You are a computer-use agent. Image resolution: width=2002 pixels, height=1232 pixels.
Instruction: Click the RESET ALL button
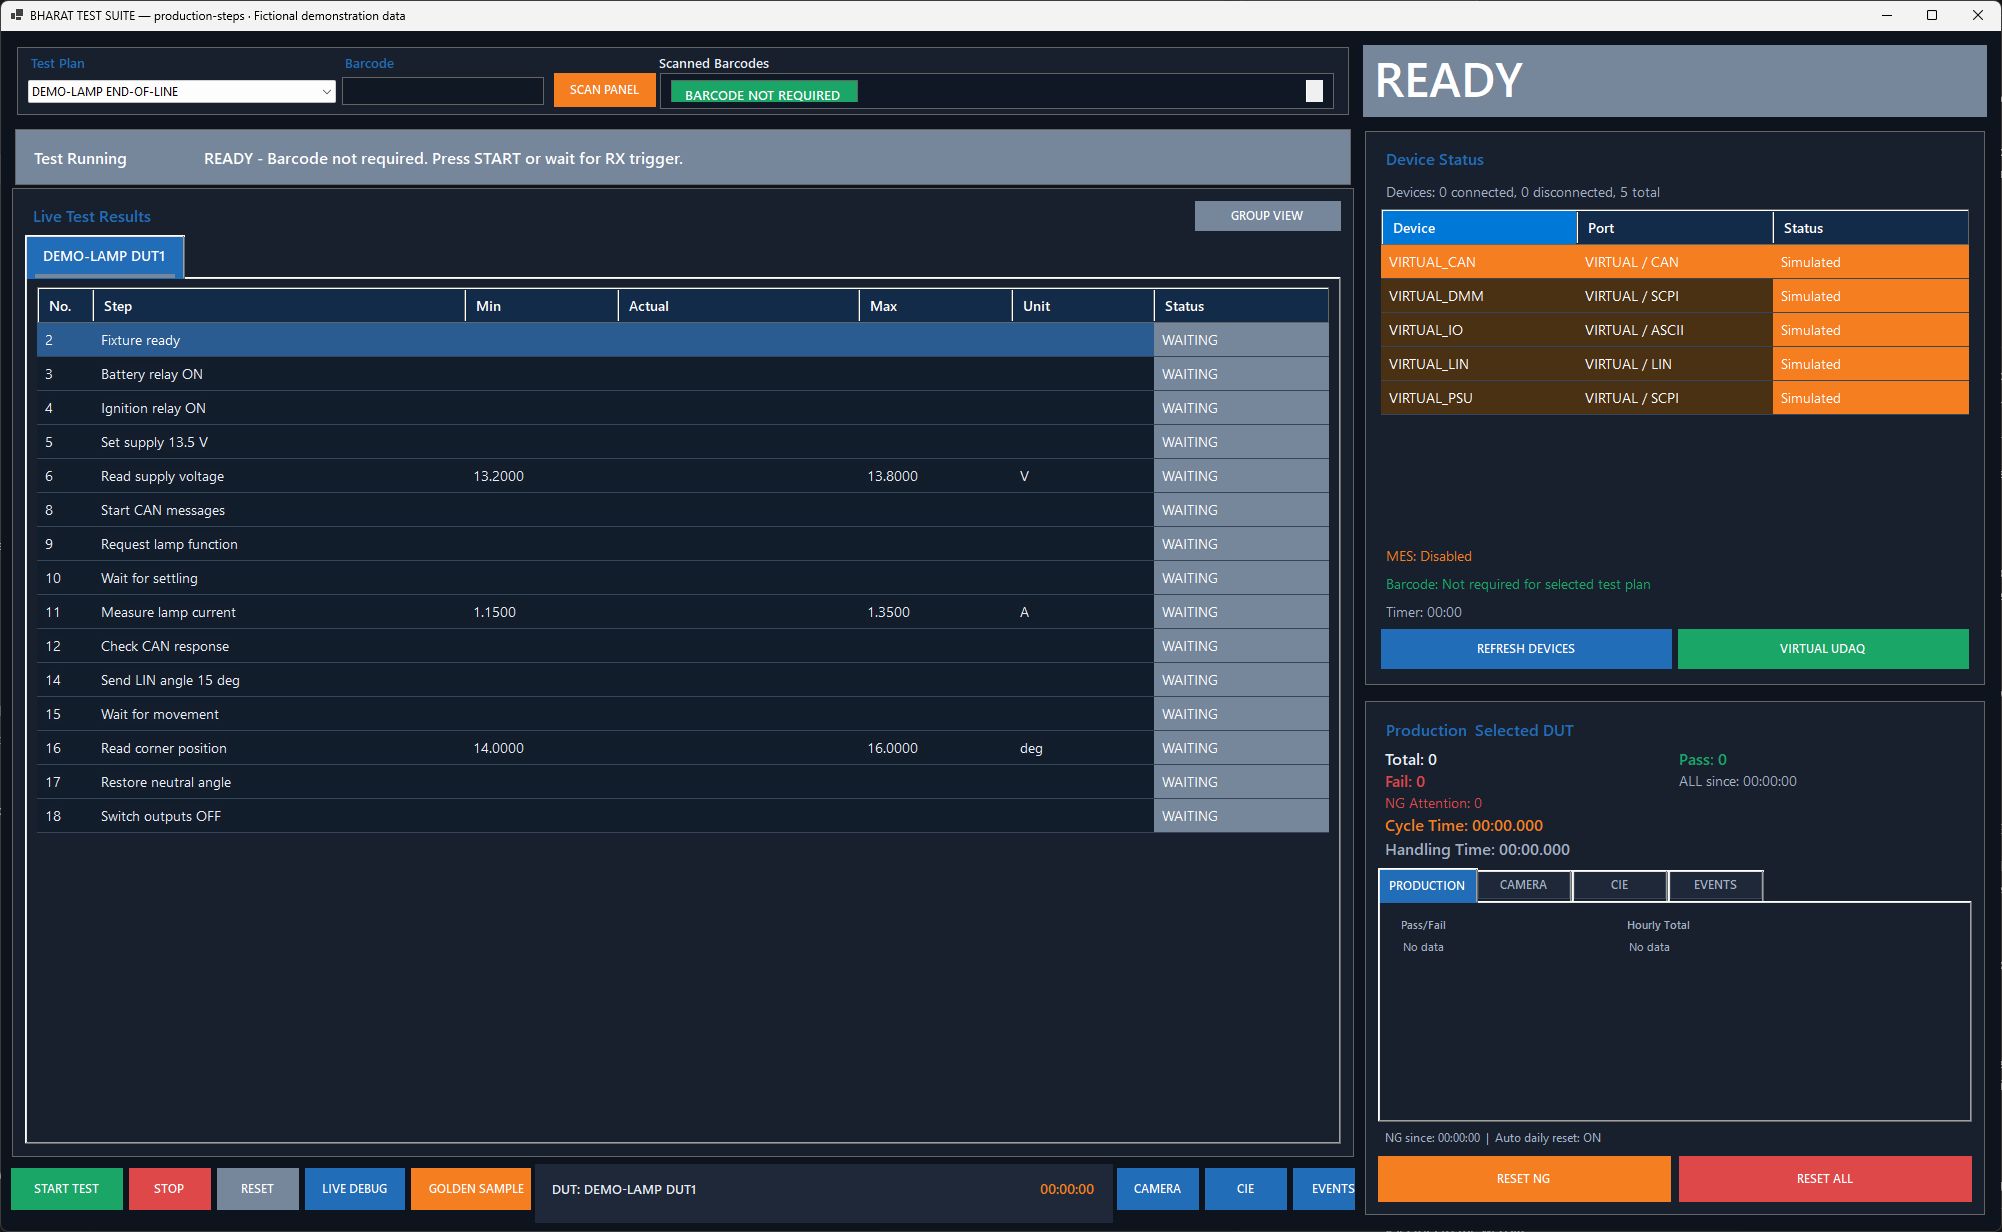pos(1825,1179)
